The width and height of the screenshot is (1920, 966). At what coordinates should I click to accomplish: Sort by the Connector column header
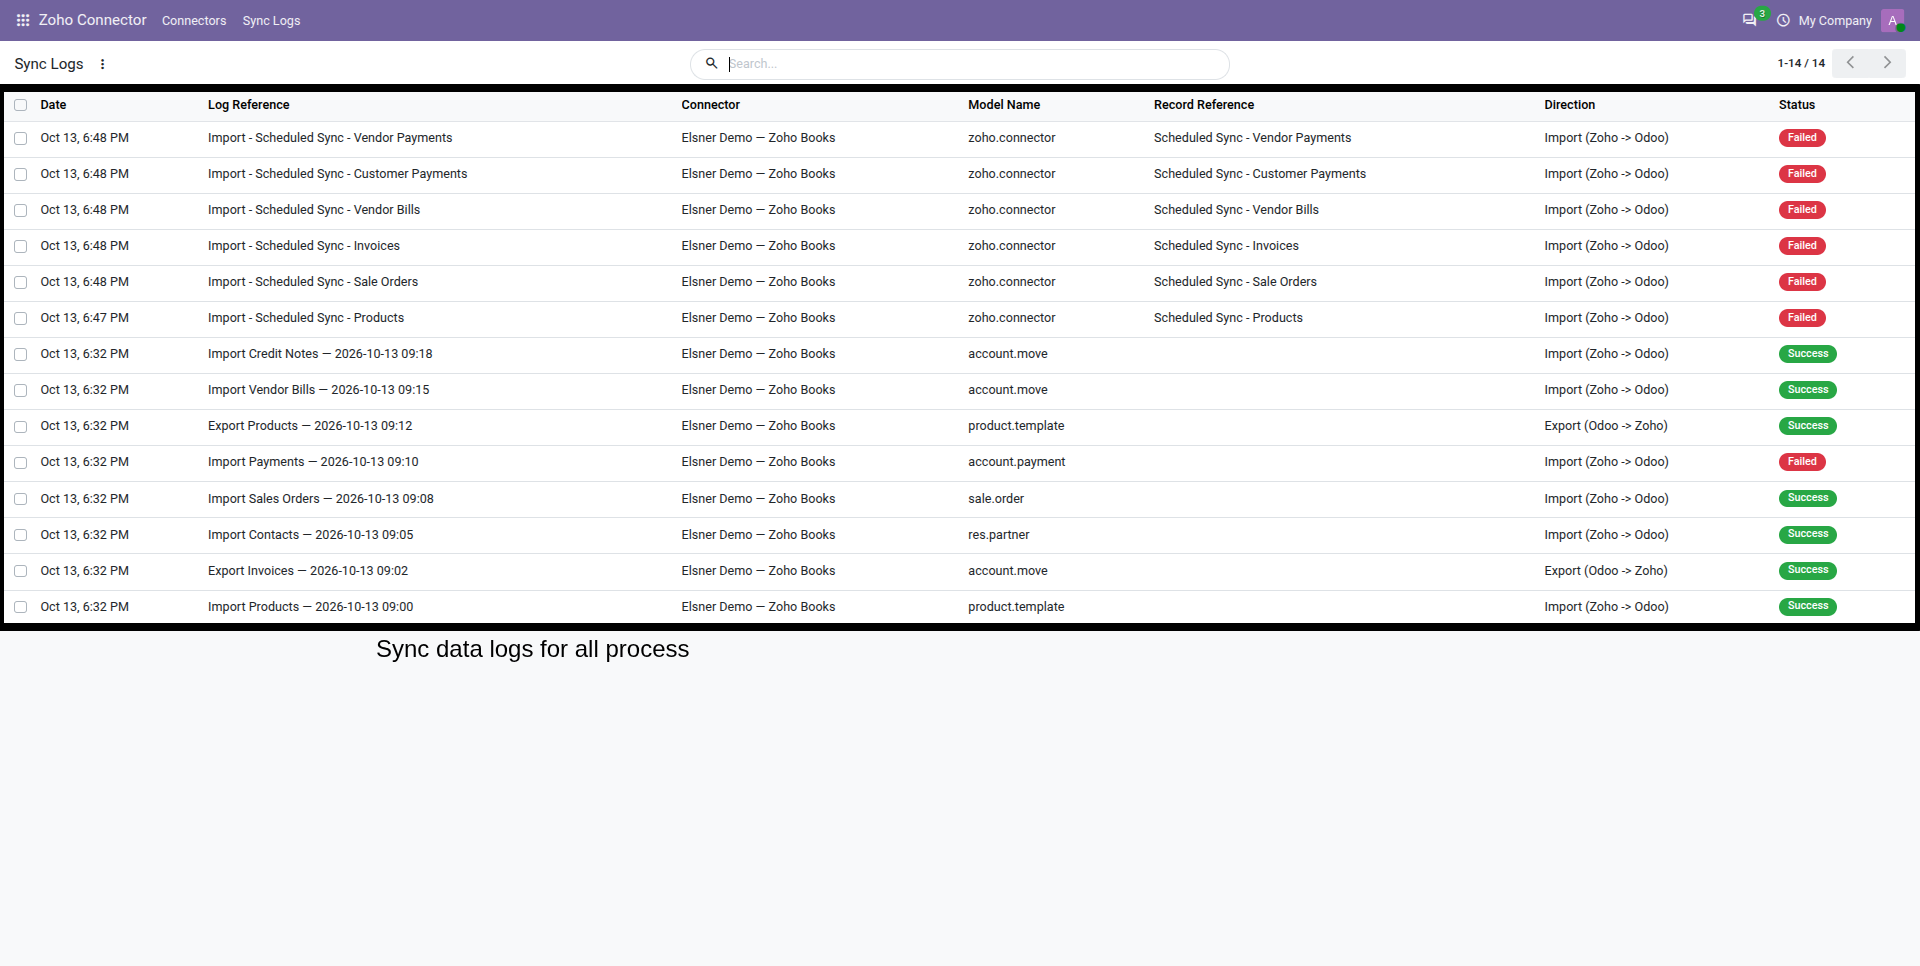click(x=710, y=105)
